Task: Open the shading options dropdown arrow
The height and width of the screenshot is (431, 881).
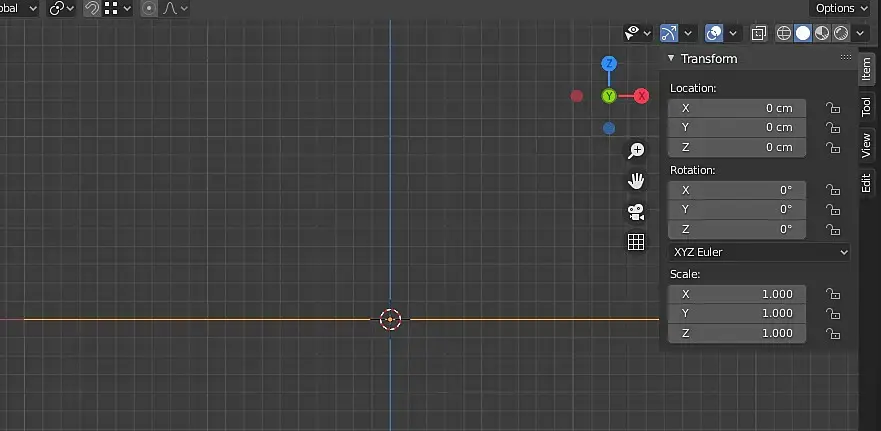Action: [x=860, y=34]
